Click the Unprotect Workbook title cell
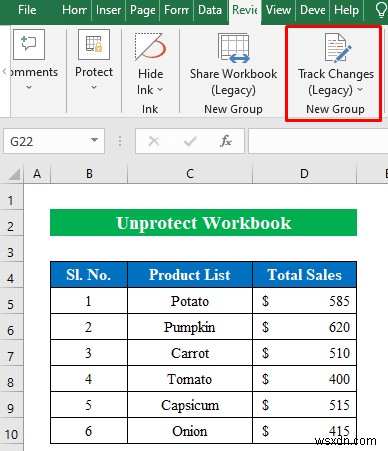 click(203, 223)
